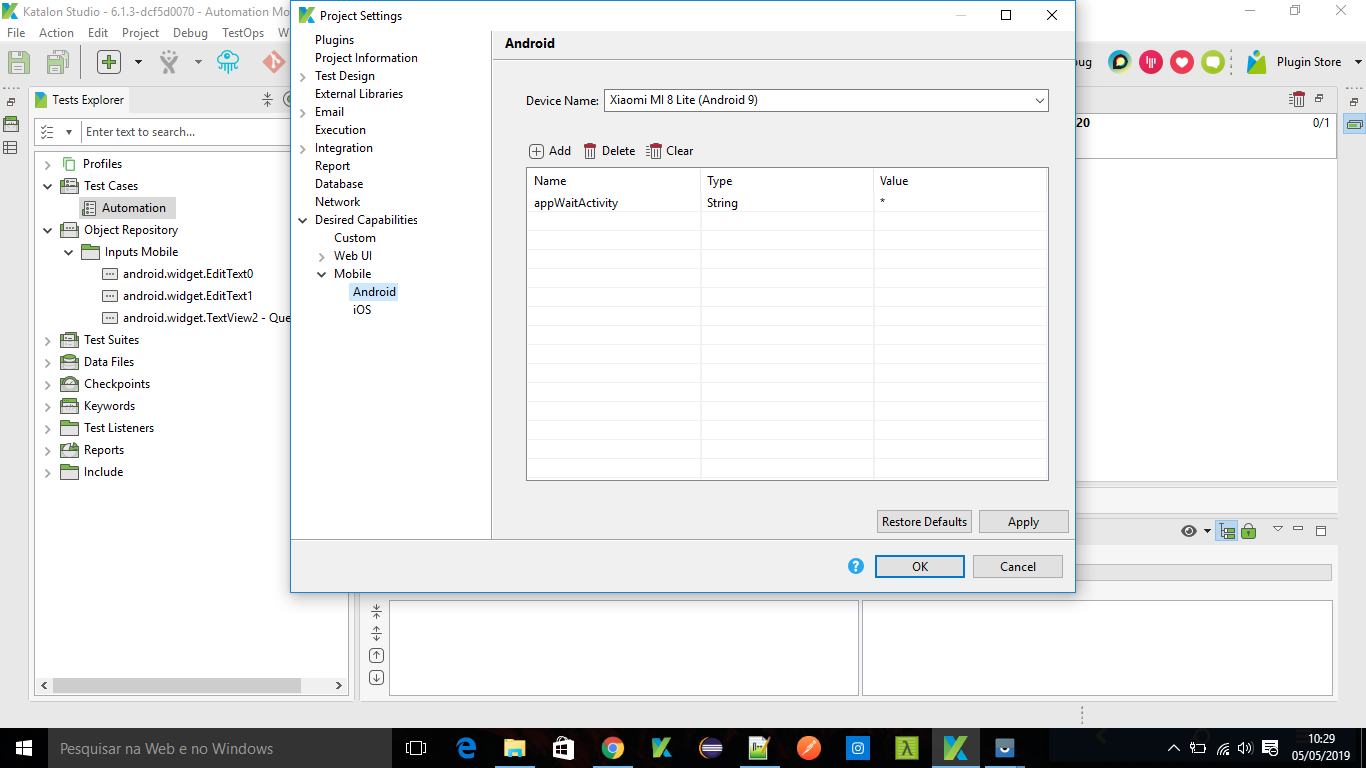Select iOS under Mobile capabilities
The image size is (1366, 768).
coord(362,310)
